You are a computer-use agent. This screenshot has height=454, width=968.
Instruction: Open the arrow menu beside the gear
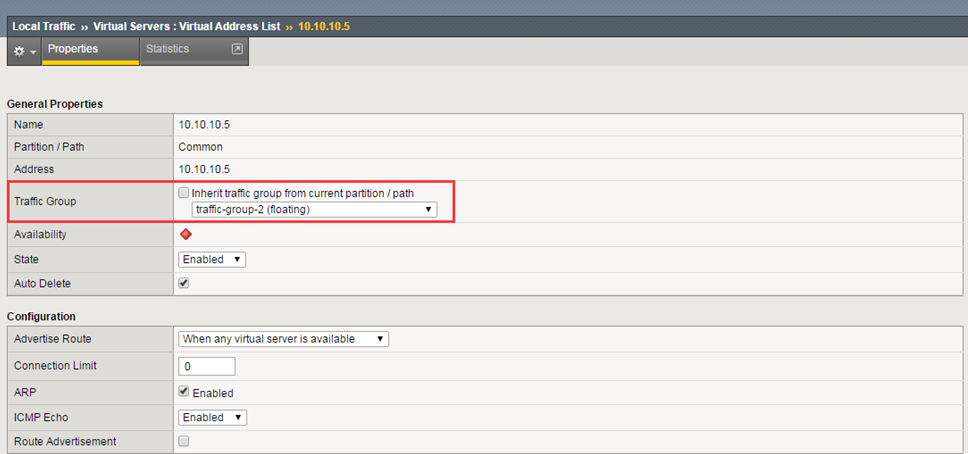coord(33,52)
